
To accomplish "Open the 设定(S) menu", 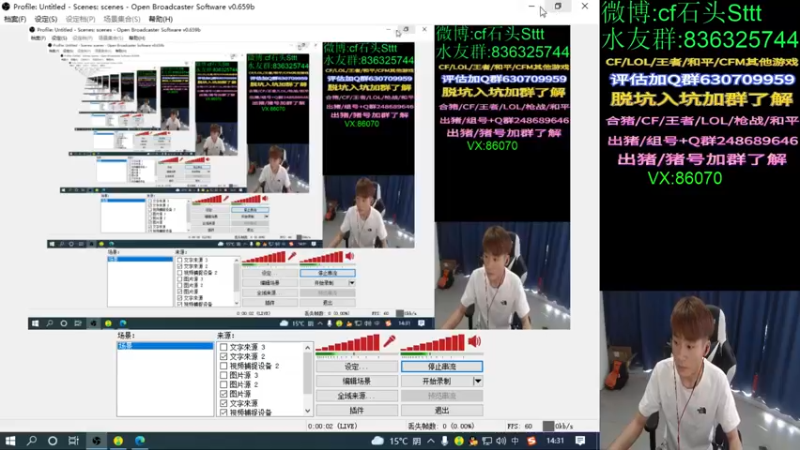I will (x=46, y=19).
